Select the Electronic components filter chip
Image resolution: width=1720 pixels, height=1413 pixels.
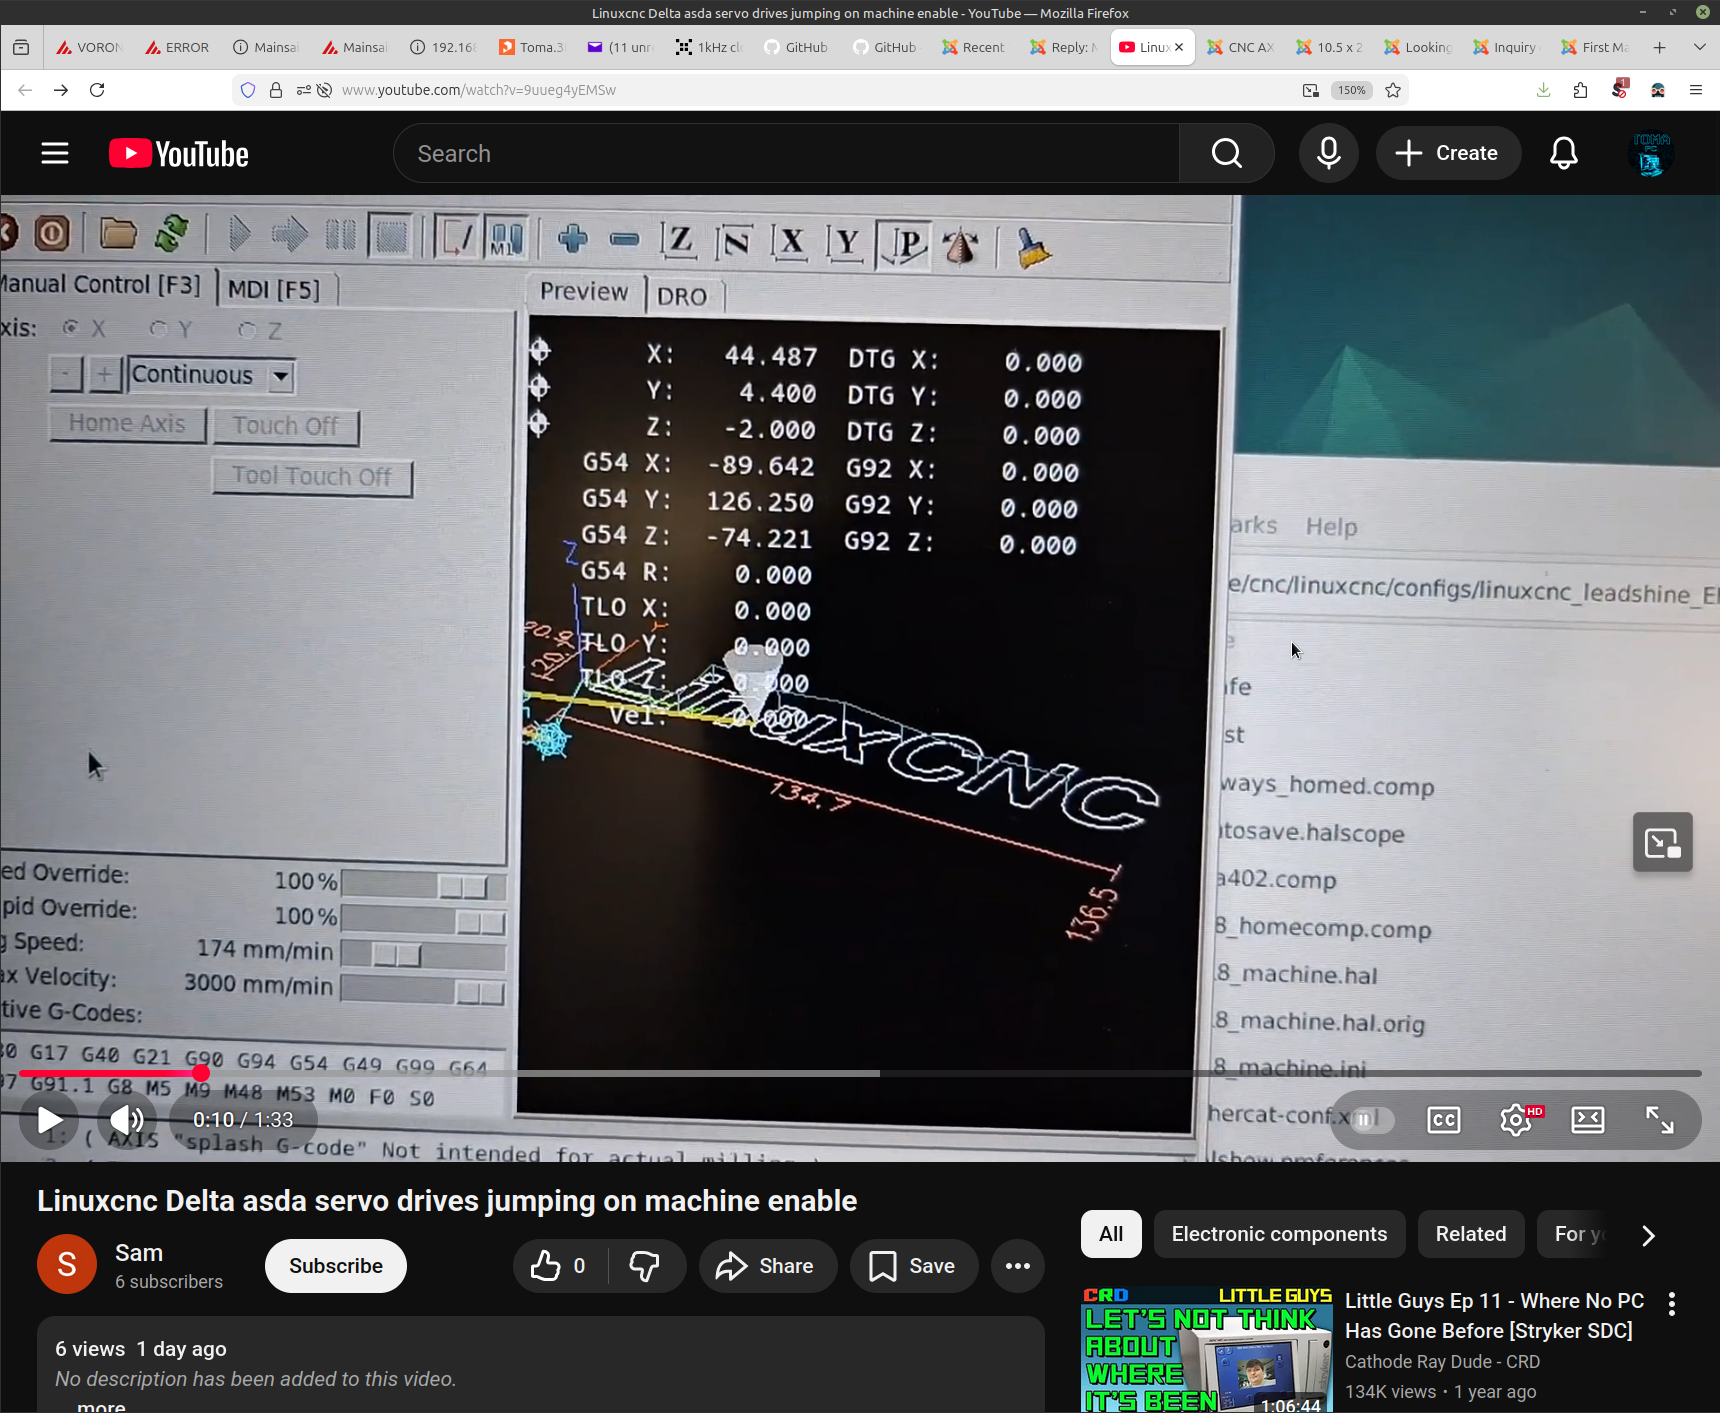(1279, 1235)
